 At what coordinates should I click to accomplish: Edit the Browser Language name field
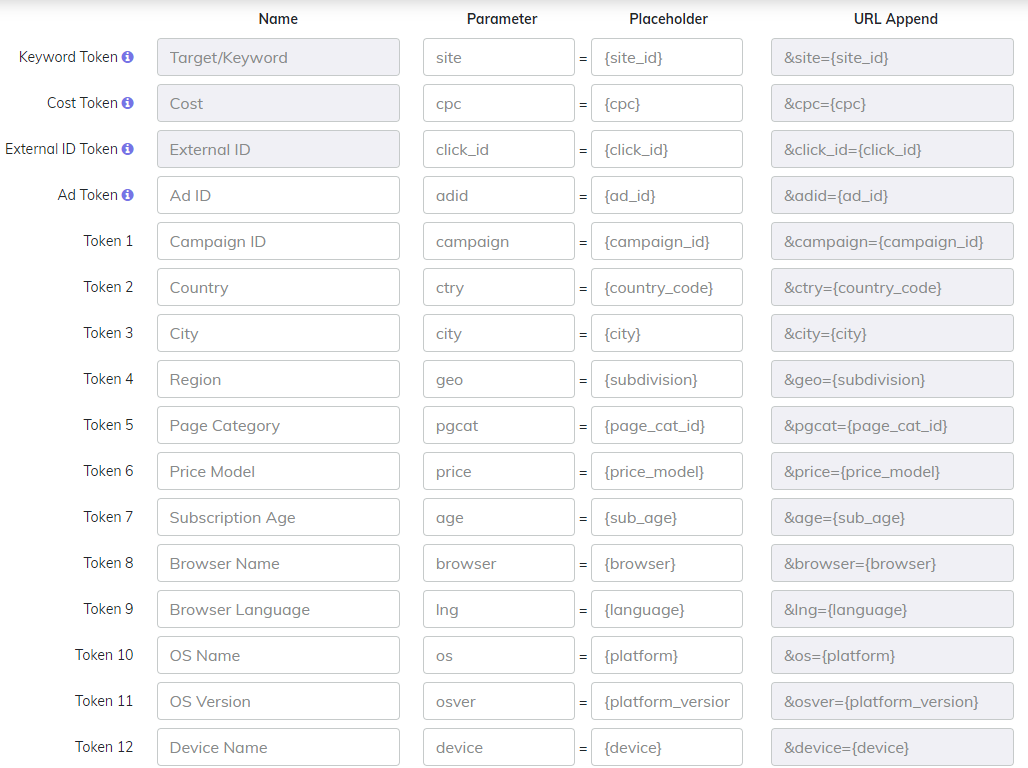coord(278,609)
